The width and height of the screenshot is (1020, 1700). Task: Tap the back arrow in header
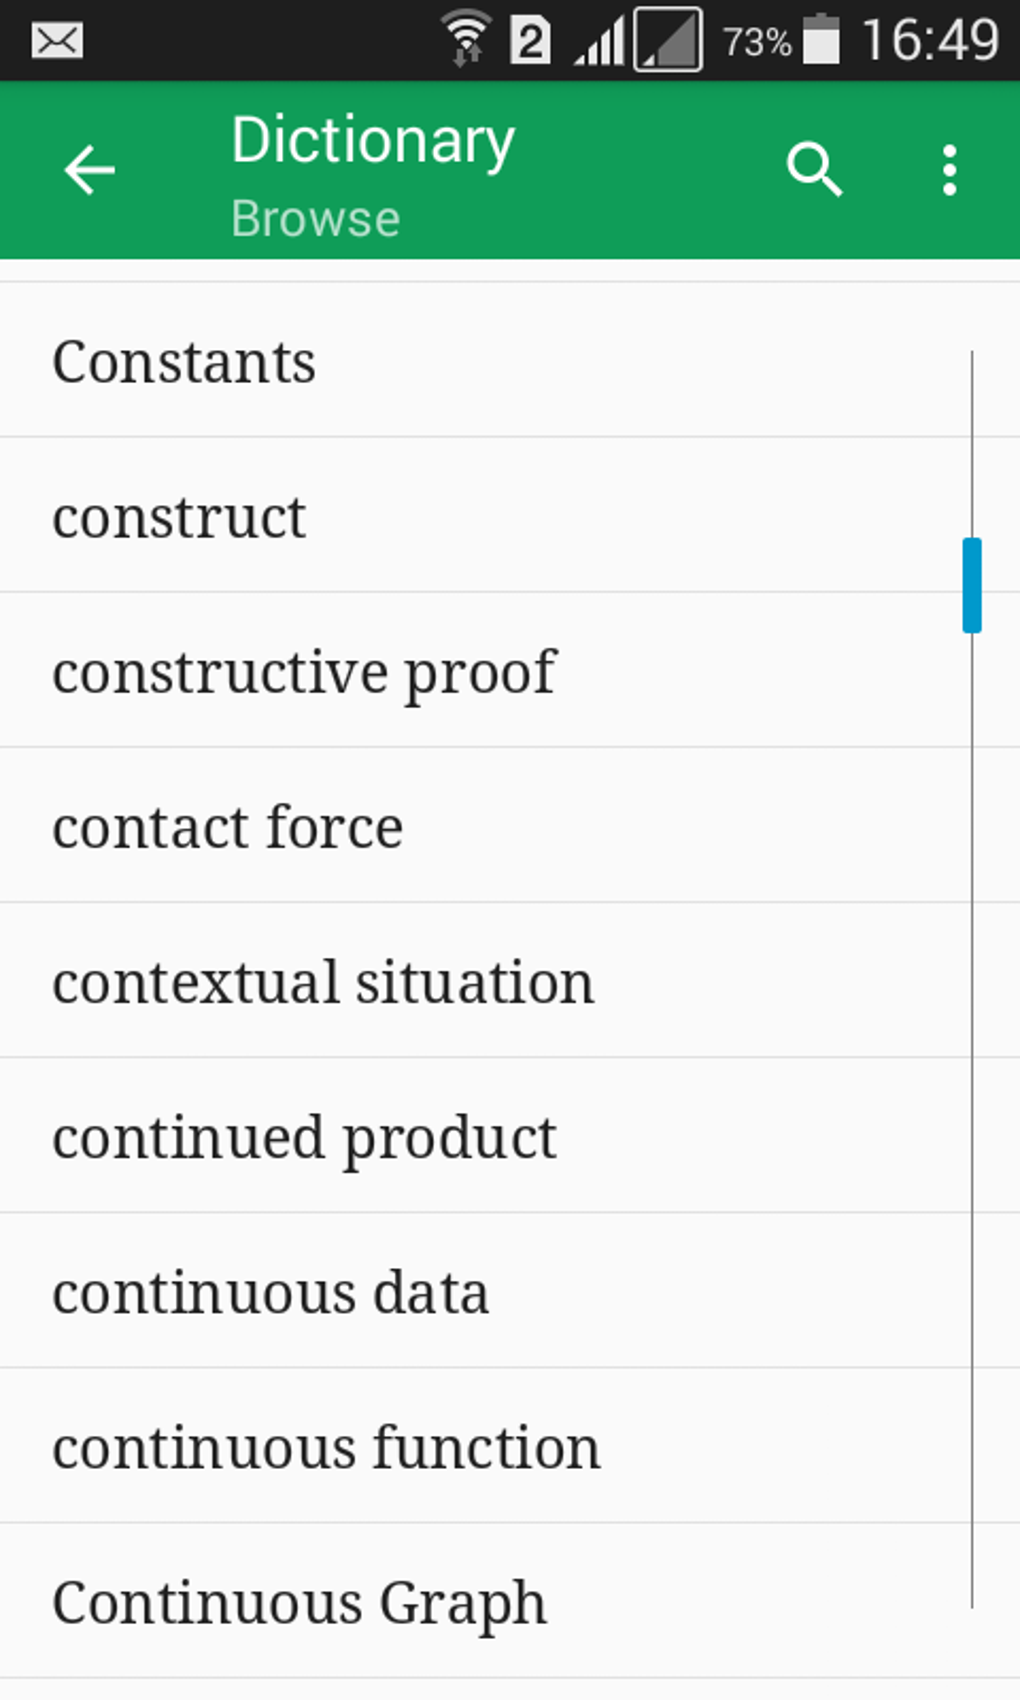[x=89, y=170]
